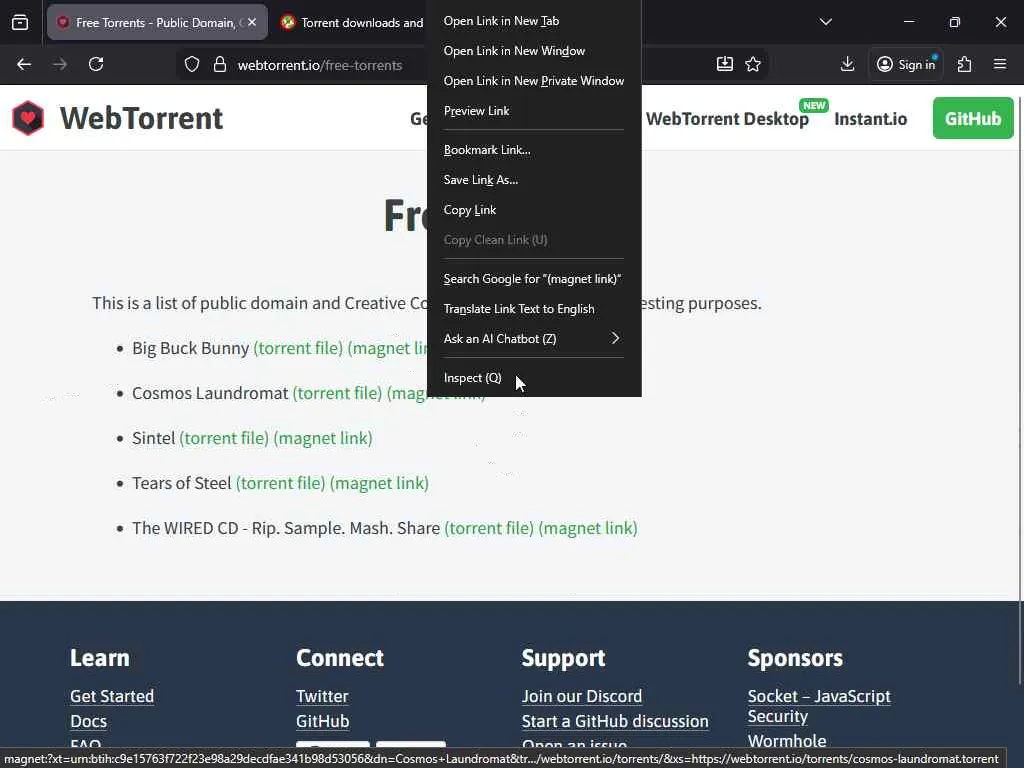
Task: Select Save Link As menu entry
Action: click(x=534, y=180)
